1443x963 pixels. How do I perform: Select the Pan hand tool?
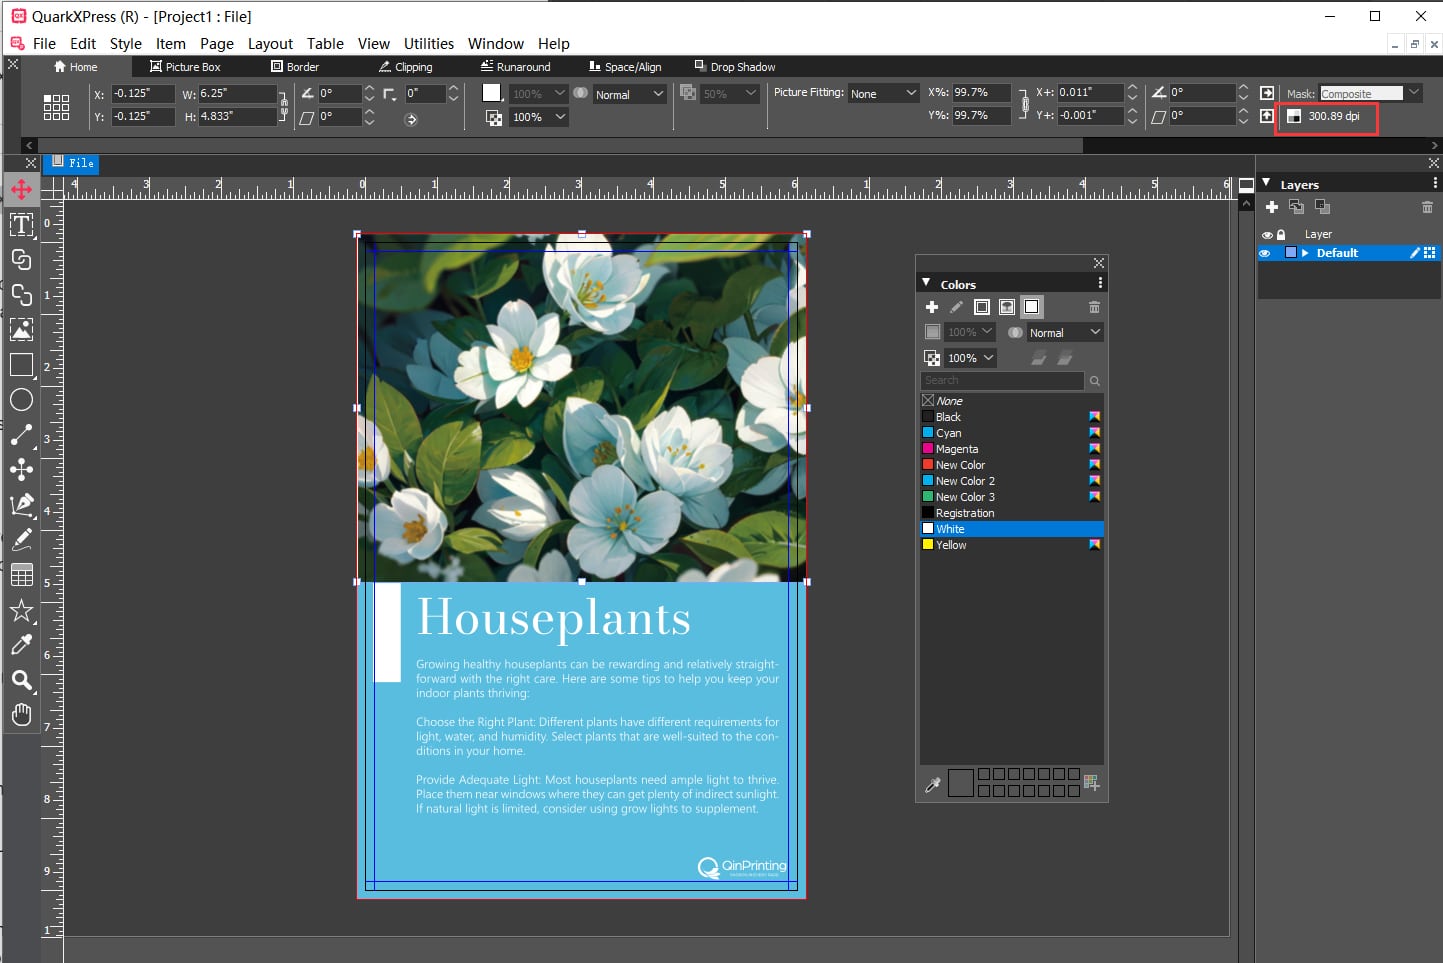[x=21, y=714]
